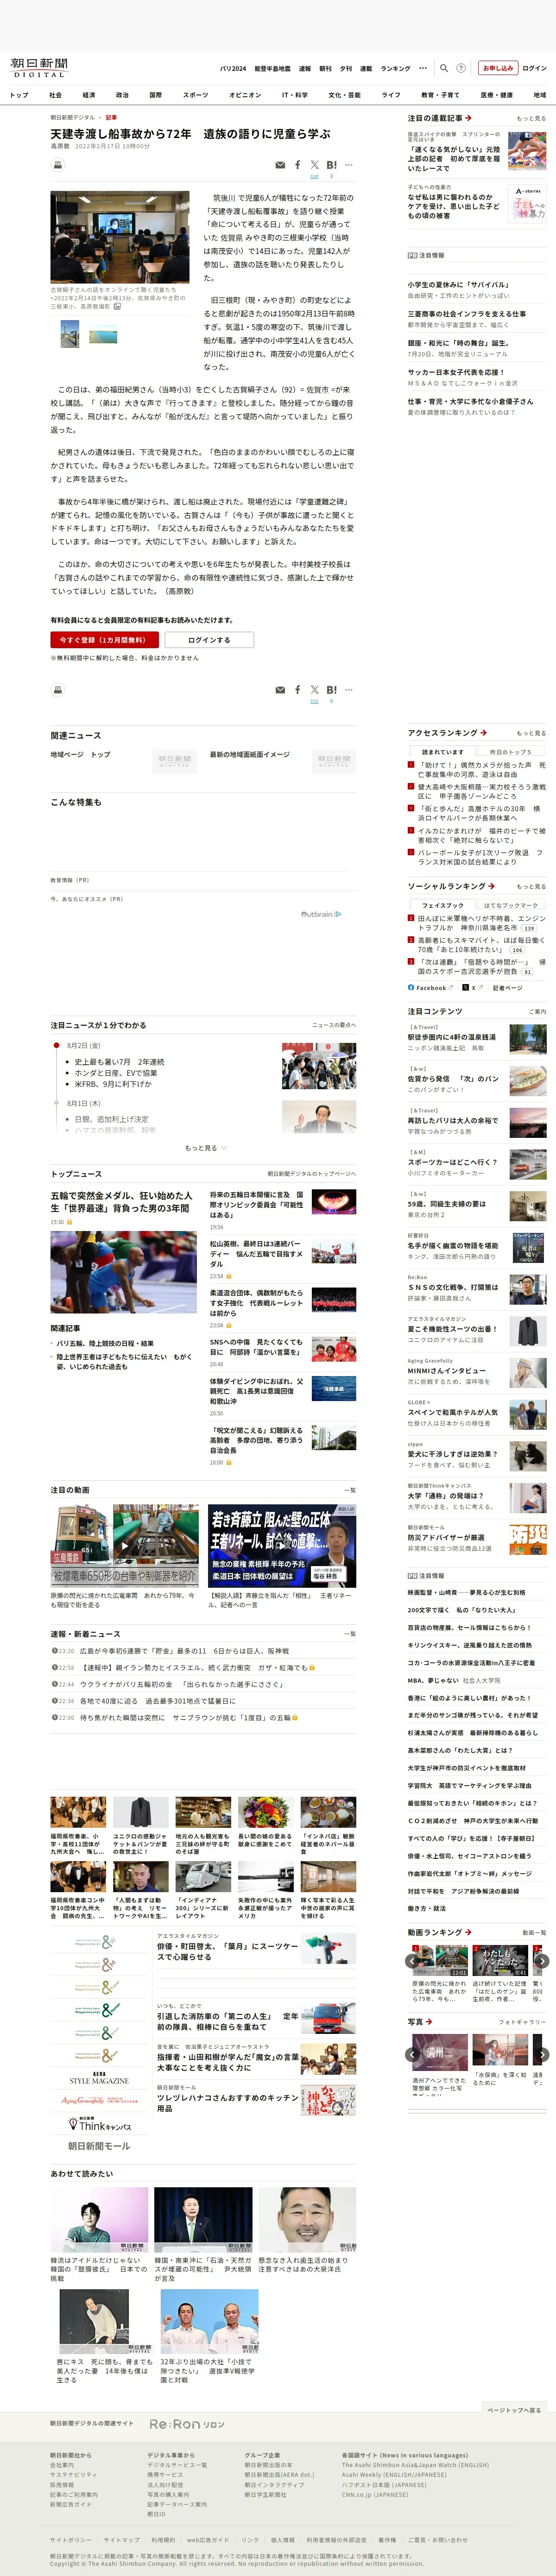
Task: Open the help question-mark icon in header
Action: tap(461, 68)
